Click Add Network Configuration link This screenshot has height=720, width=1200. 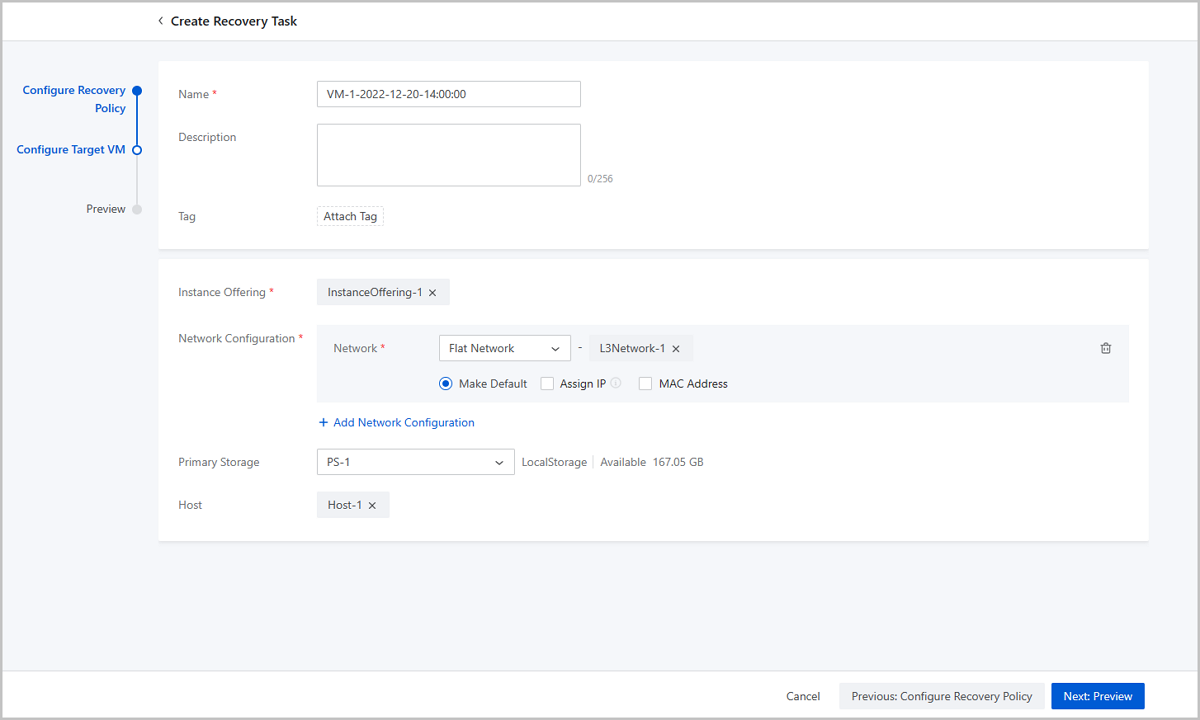pos(404,422)
